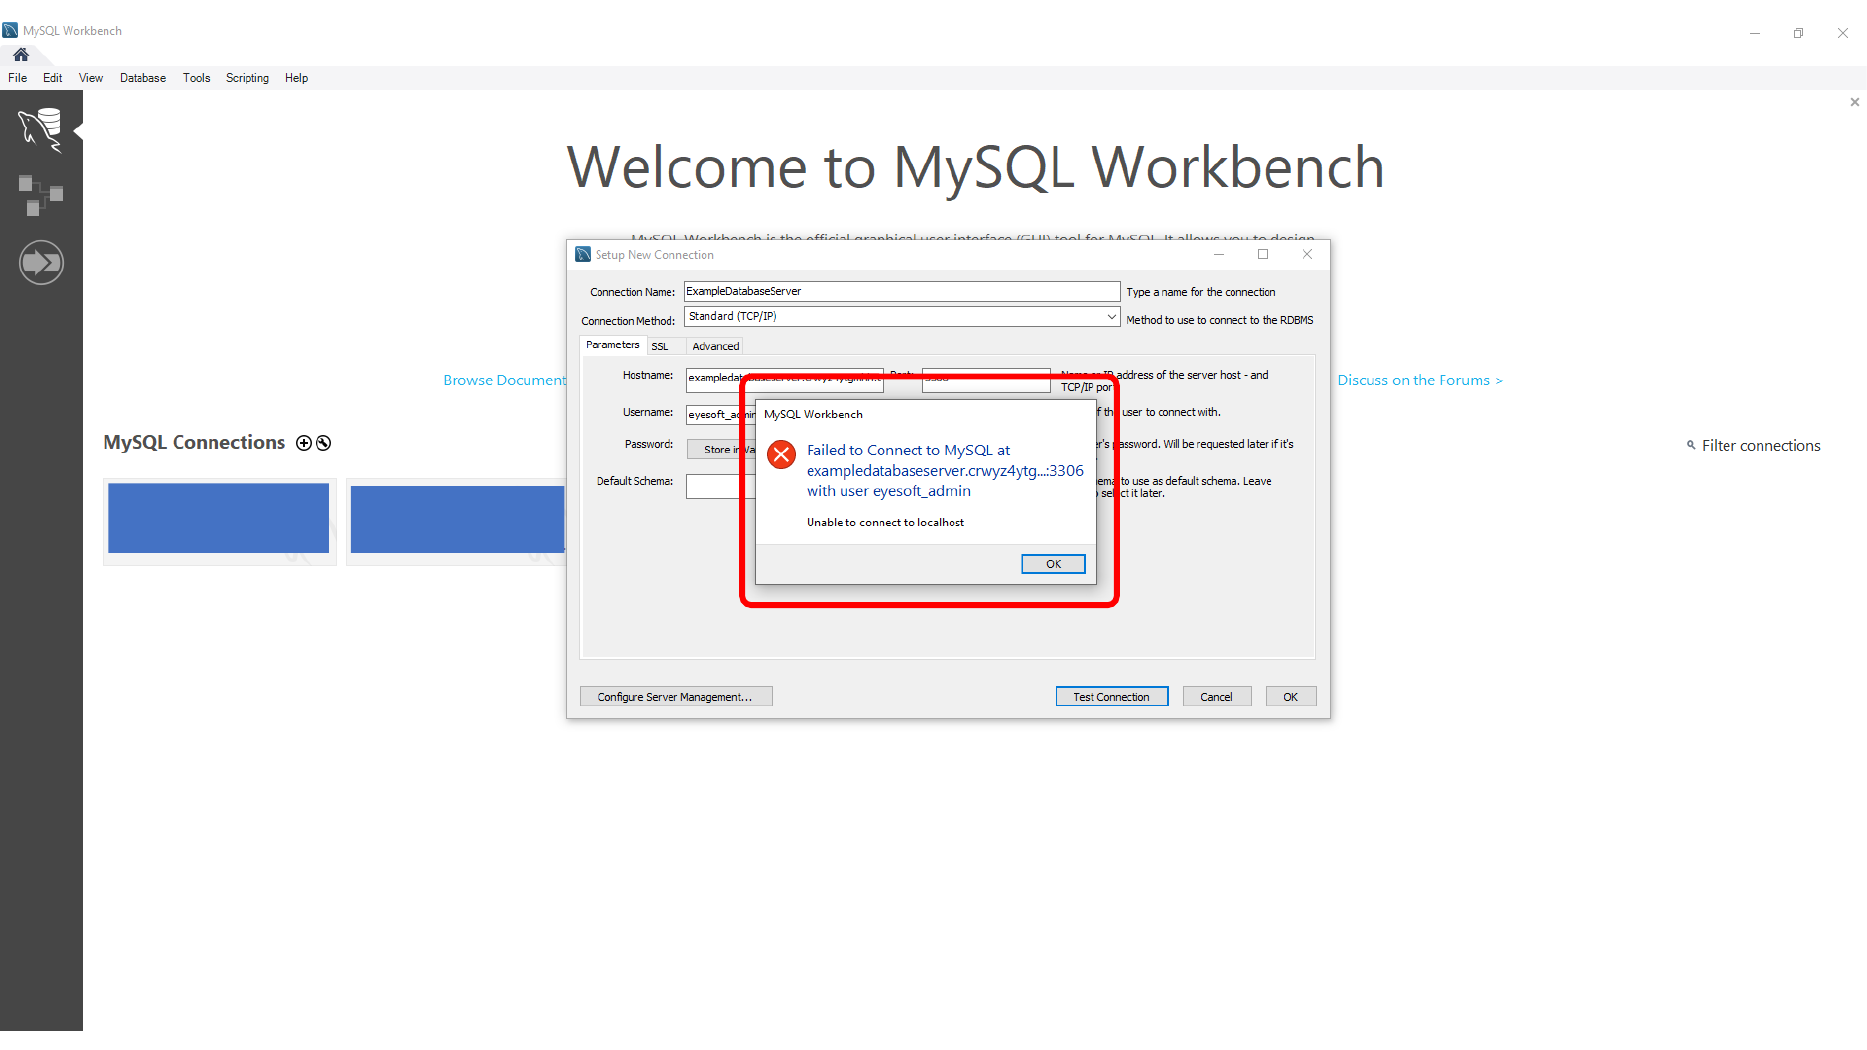Open Browse Documentation link
This screenshot has height=1050, width=1867.
(505, 380)
